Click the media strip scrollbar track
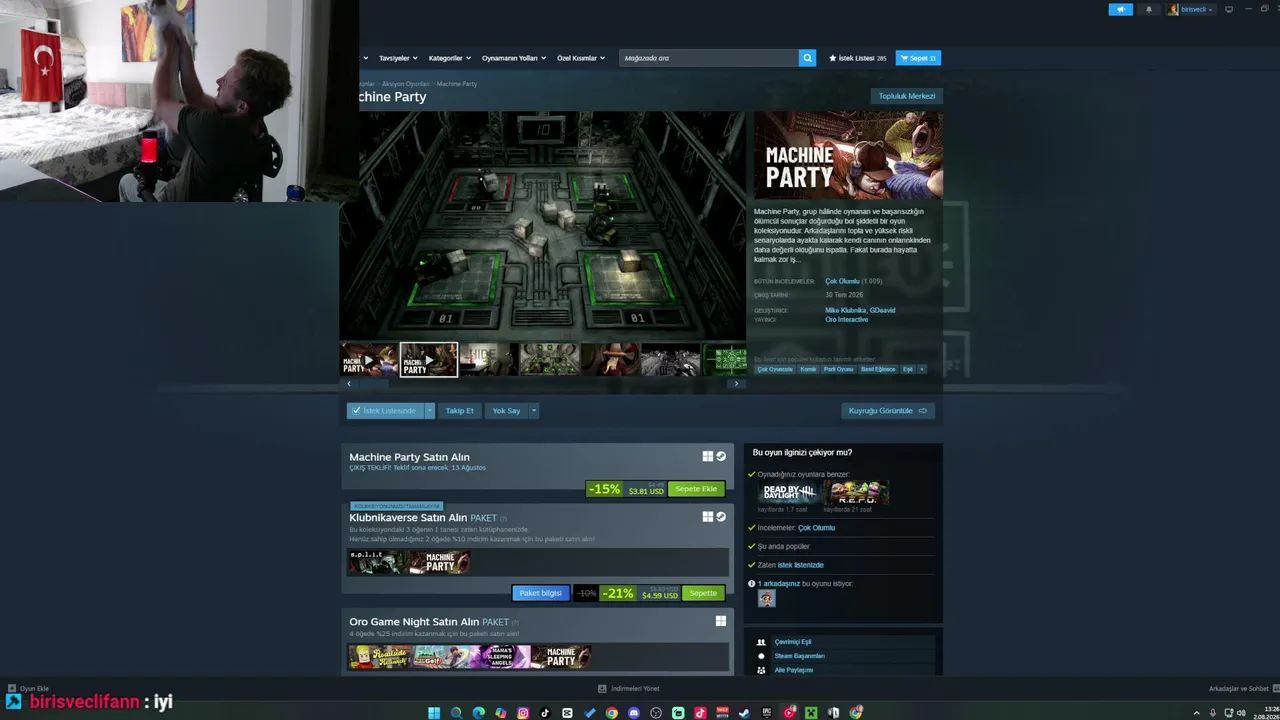The width and height of the screenshot is (1280, 720). [x=543, y=383]
